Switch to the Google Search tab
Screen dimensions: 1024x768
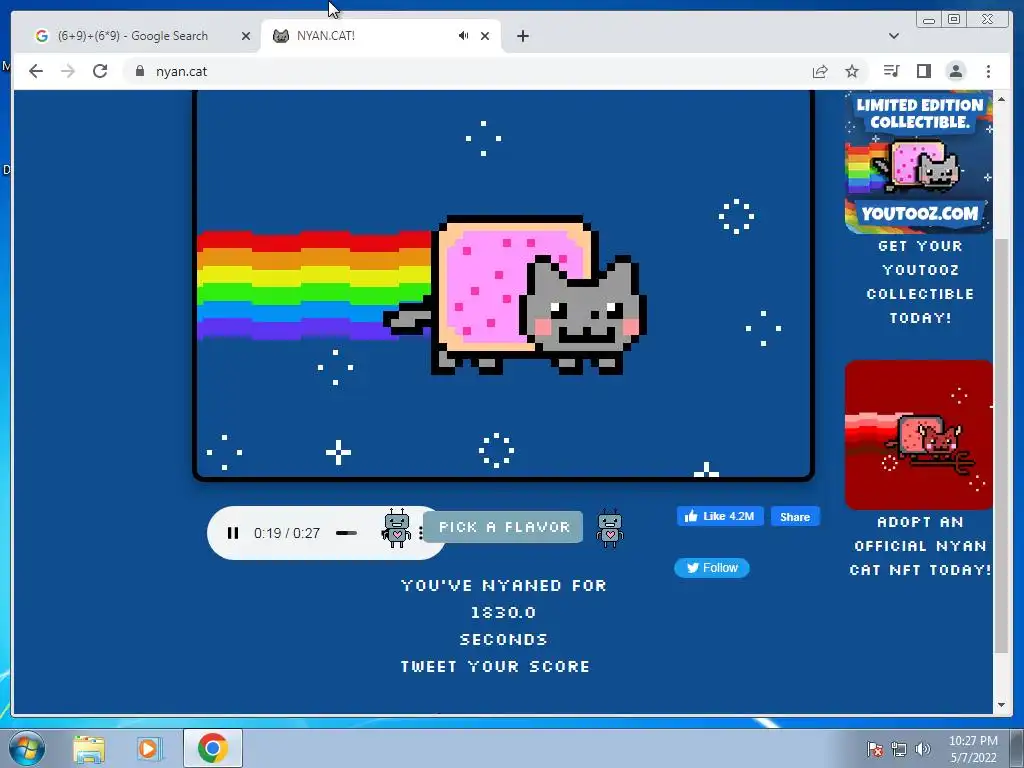pos(132,36)
